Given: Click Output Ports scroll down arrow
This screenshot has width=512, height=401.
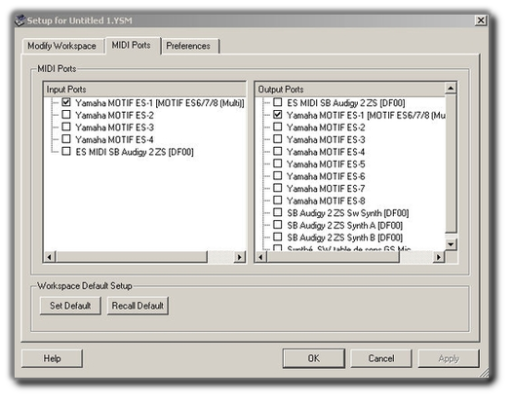Looking at the screenshot, I should point(450,245).
